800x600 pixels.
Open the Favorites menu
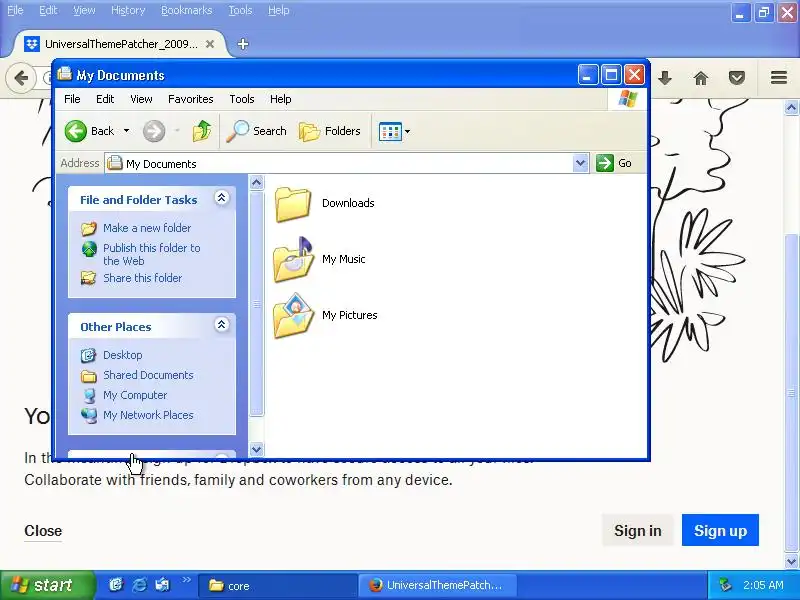point(191,99)
